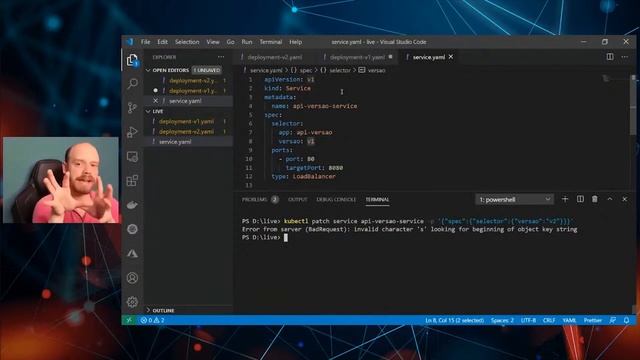The height and width of the screenshot is (360, 640).
Task: Open the Help menu
Action: coord(296,42)
